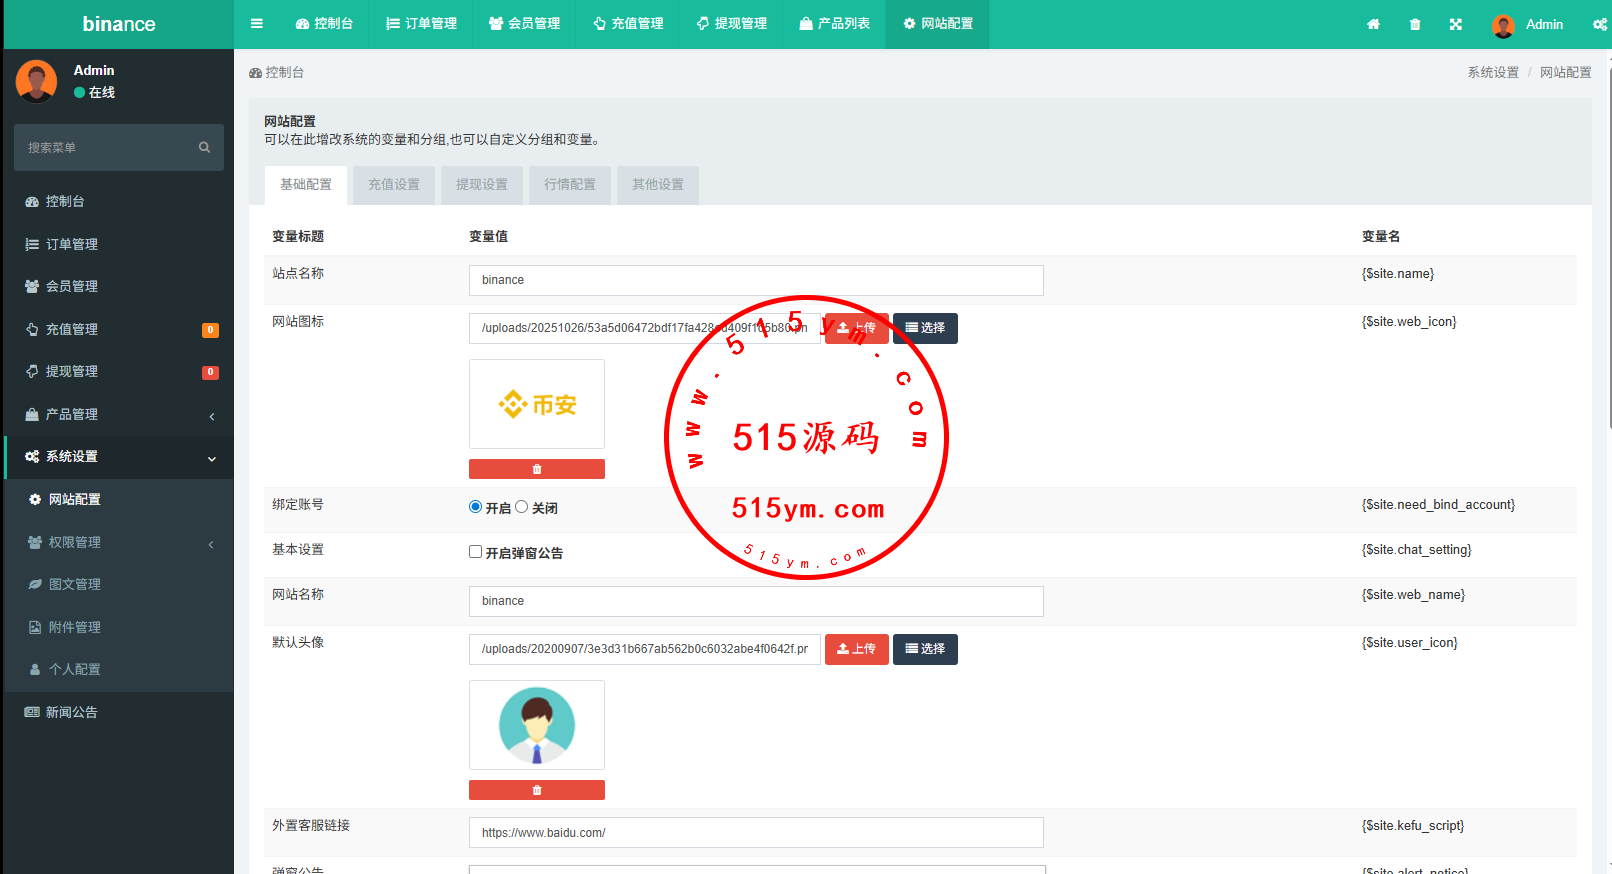The image size is (1612, 874).
Task: Click 上传 button for 默认头像
Action: (x=856, y=649)
